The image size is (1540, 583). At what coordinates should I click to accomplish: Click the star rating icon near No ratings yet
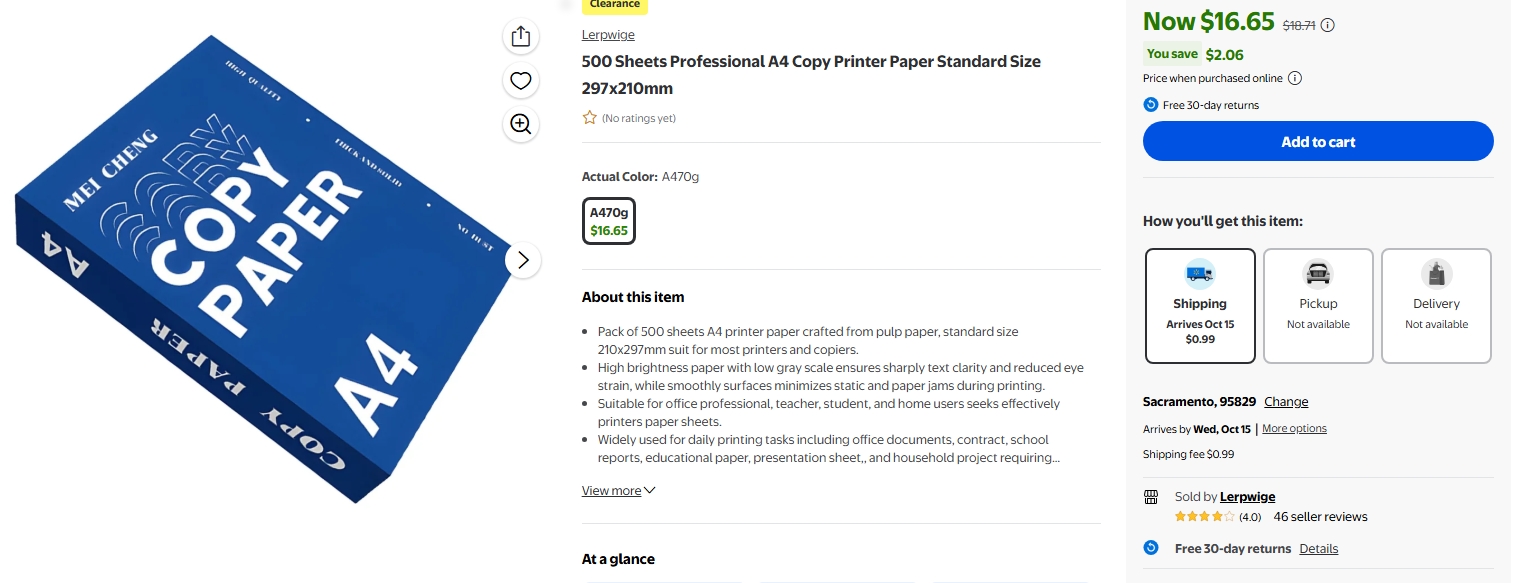590,118
